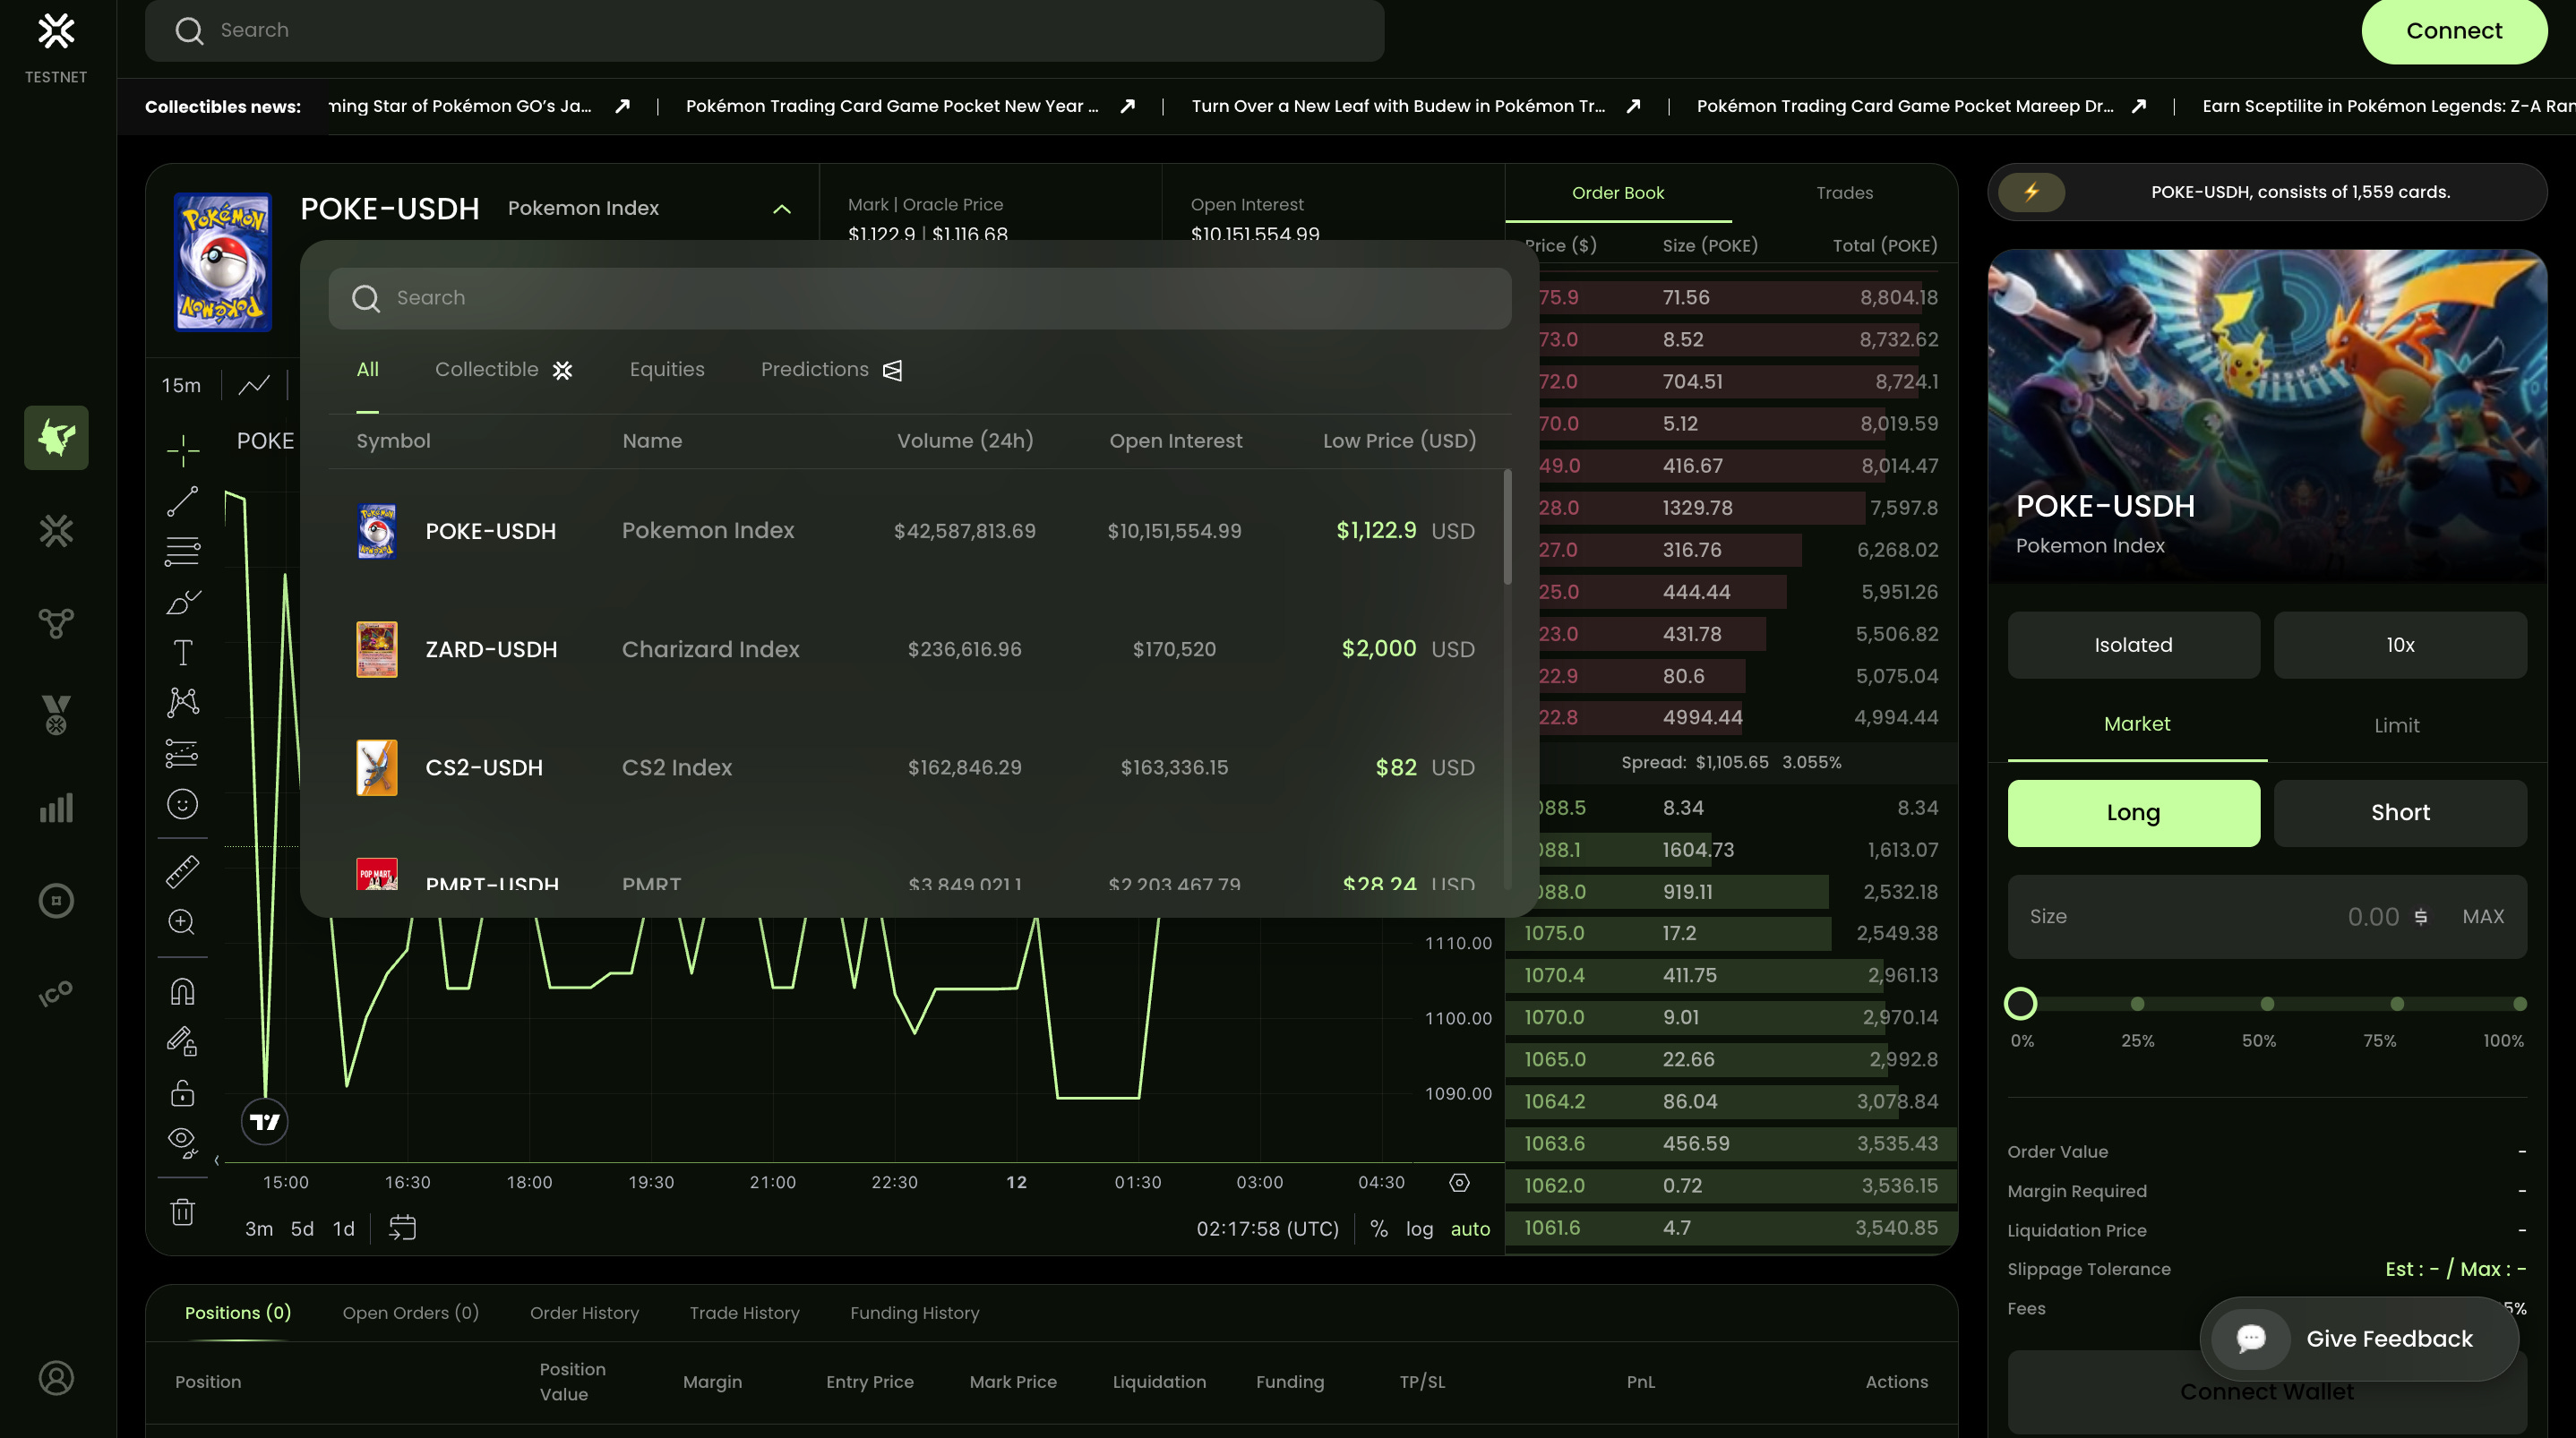Open the 10x leverage selector
Screen dimensions: 2576x1438
pos(2399,645)
